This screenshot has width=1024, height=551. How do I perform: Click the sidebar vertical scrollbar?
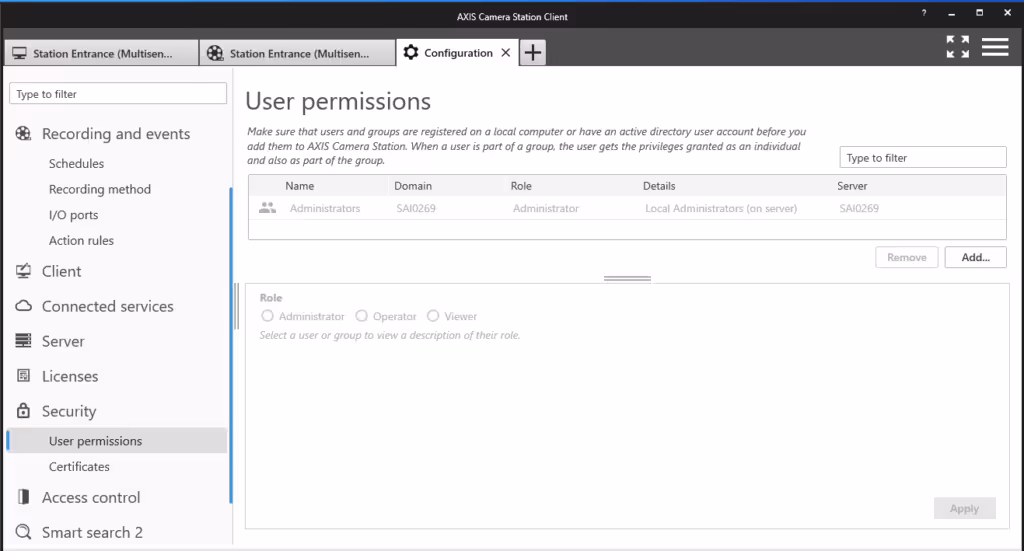pyautogui.click(x=231, y=345)
